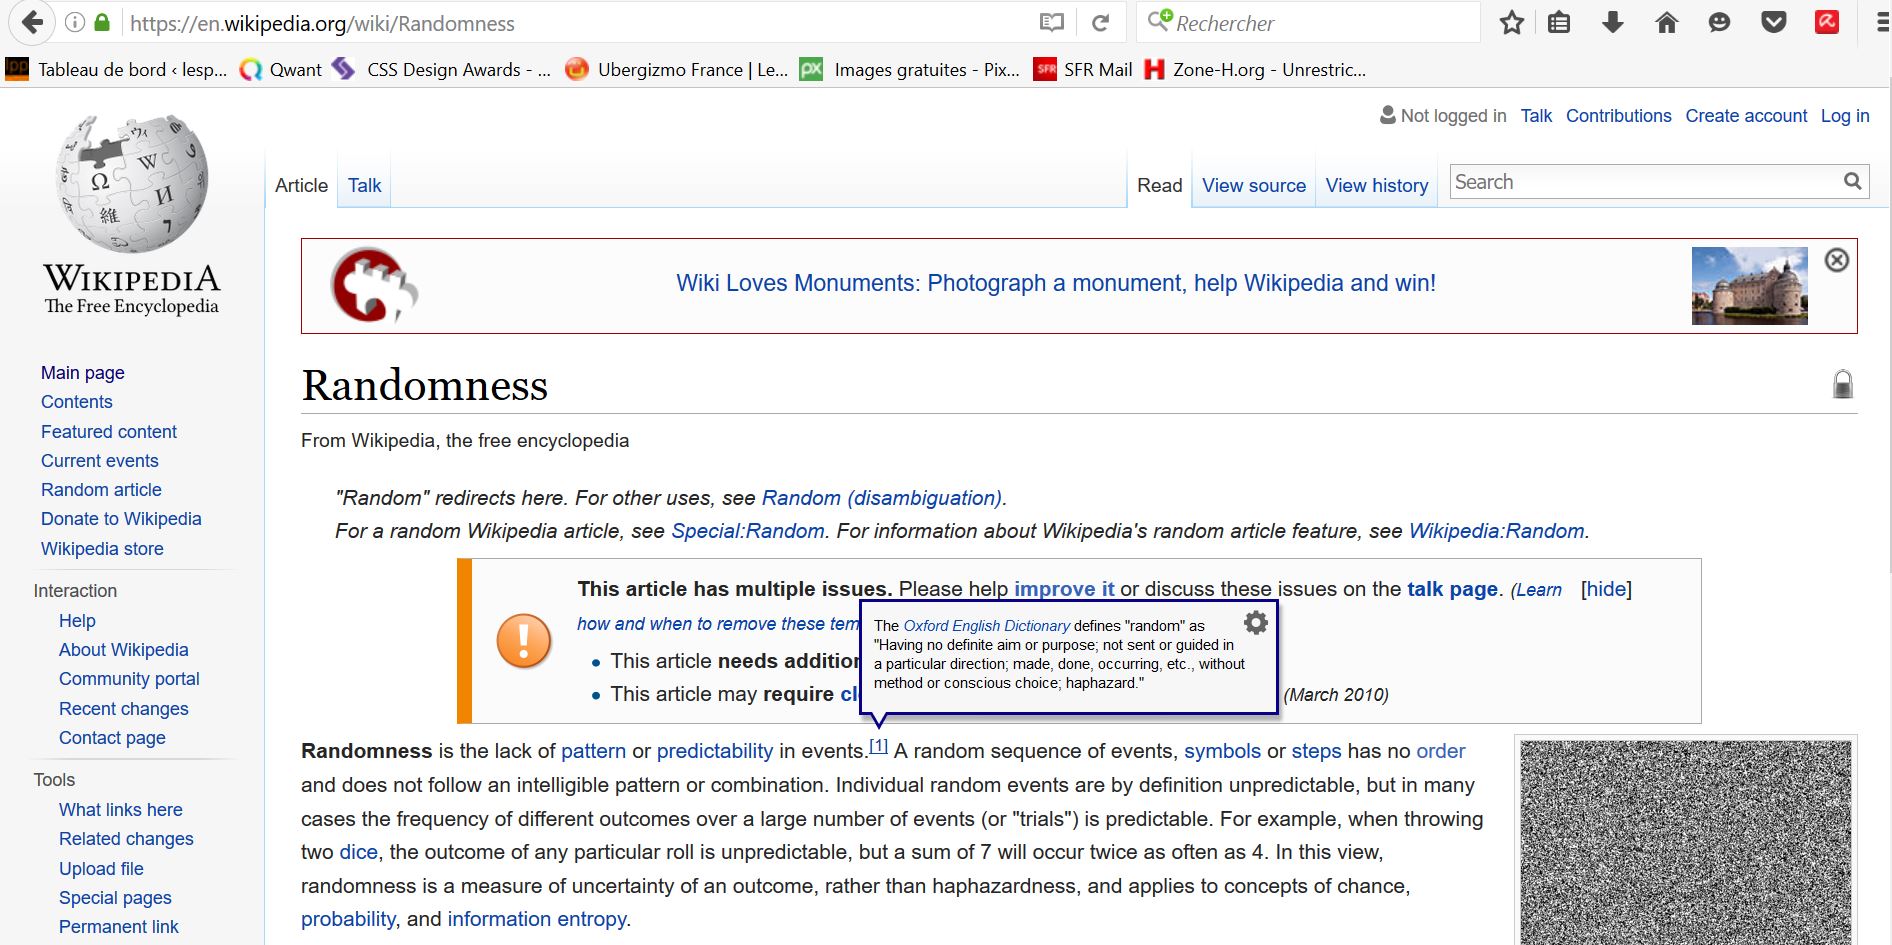
Task: Click the page protection padlock icon
Action: coord(1842,385)
